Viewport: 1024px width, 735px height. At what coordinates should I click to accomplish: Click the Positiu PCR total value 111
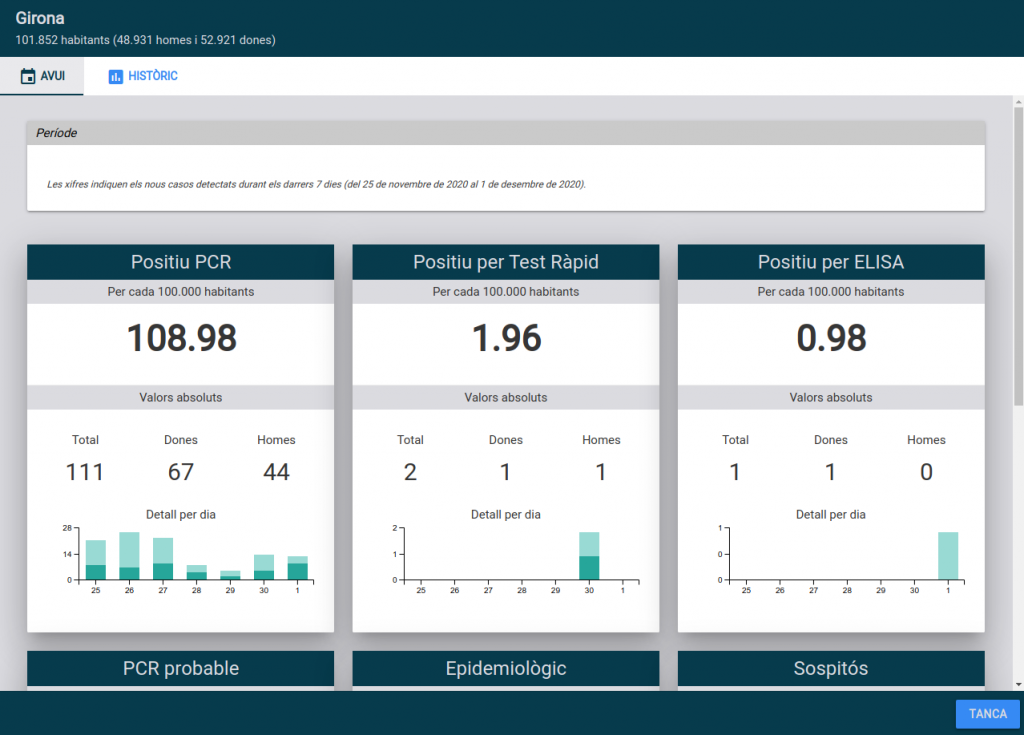pyautogui.click(x=85, y=472)
